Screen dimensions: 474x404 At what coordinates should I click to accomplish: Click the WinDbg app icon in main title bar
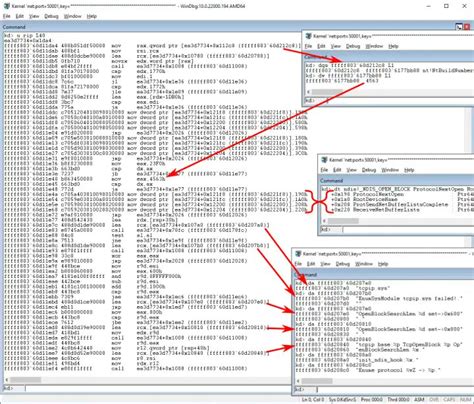tap(6, 6)
